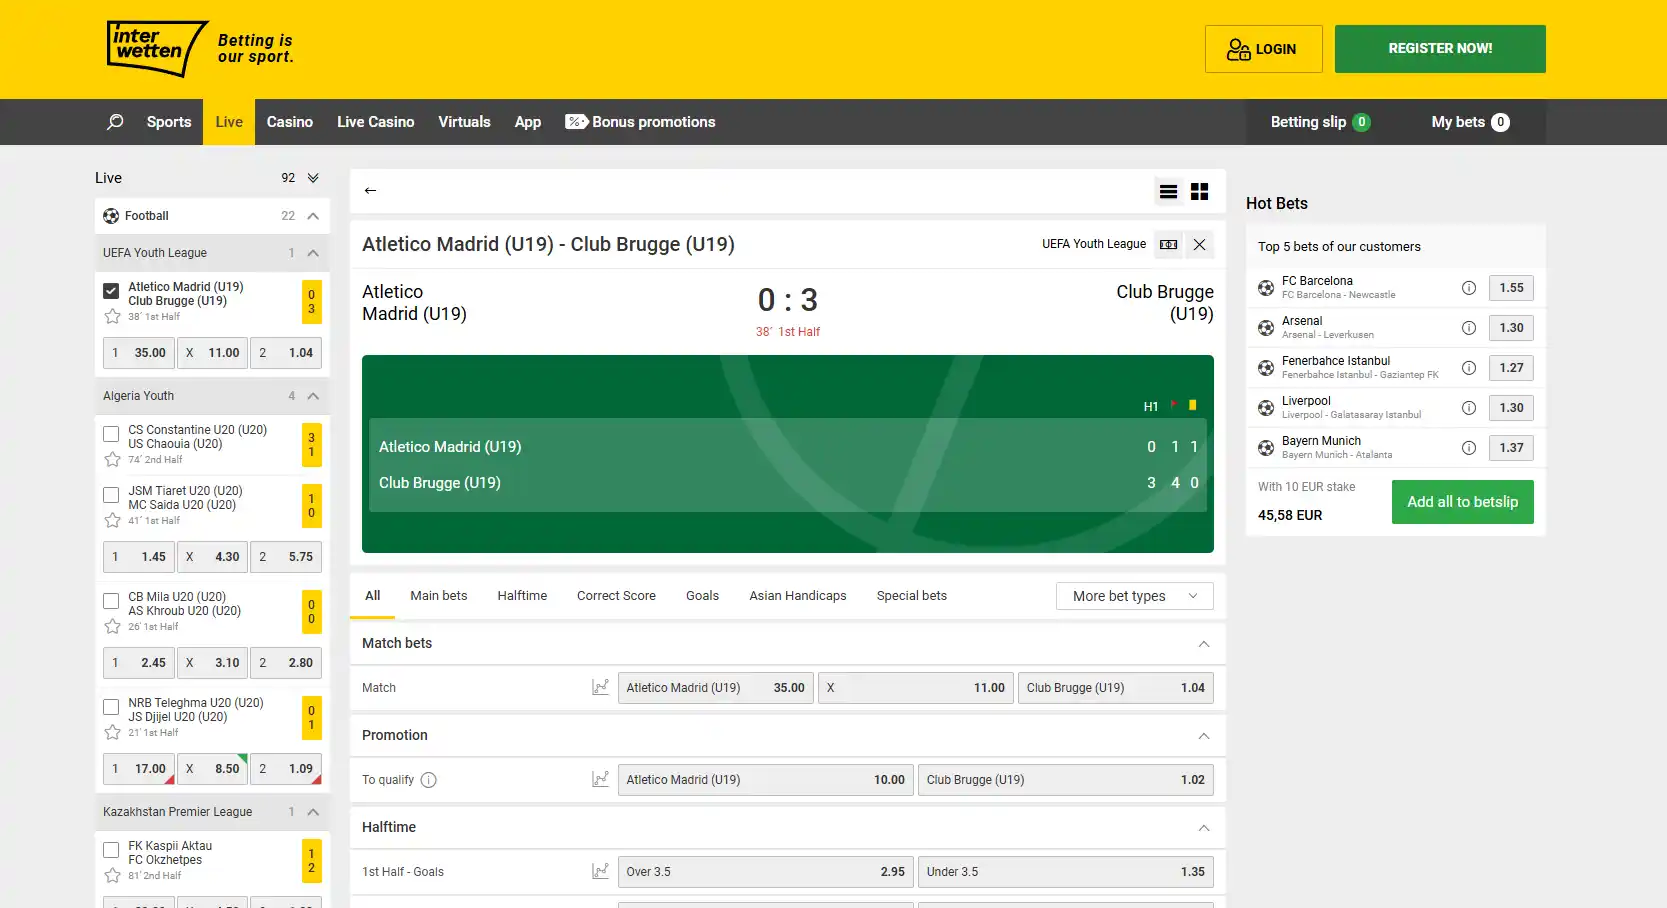This screenshot has width=1667, height=908.
Task: Open the pitch view icon beside UEFA Youth League
Action: [1168, 244]
